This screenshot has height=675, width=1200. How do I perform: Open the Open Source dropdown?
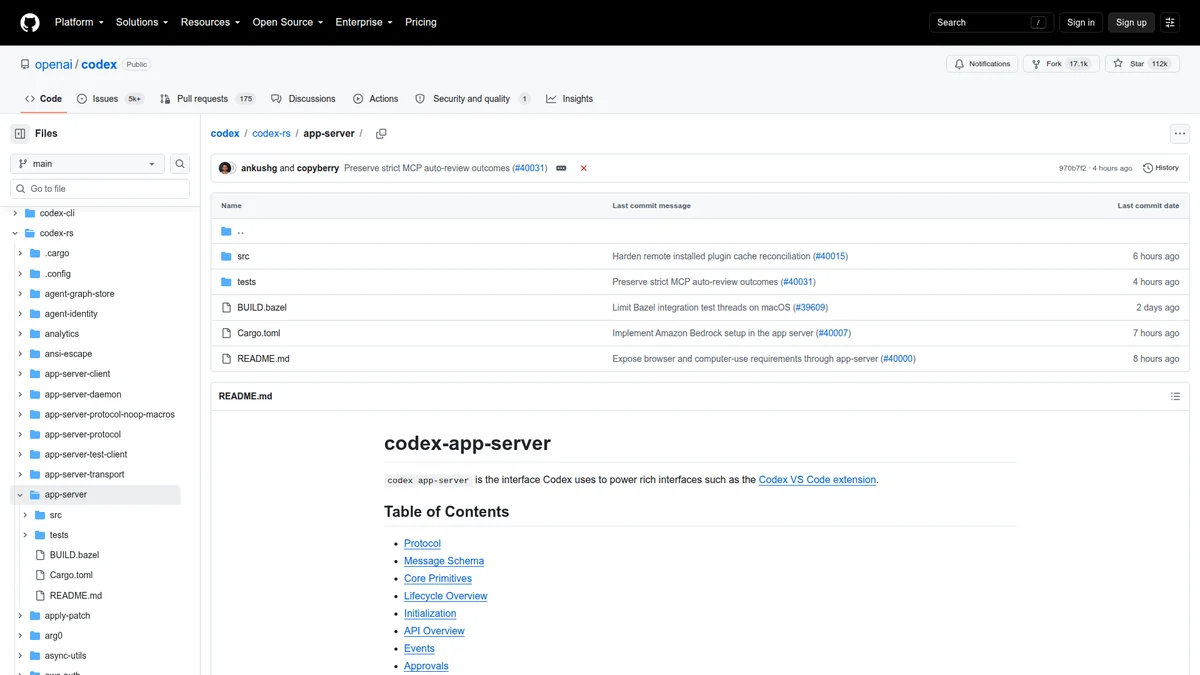click(289, 22)
